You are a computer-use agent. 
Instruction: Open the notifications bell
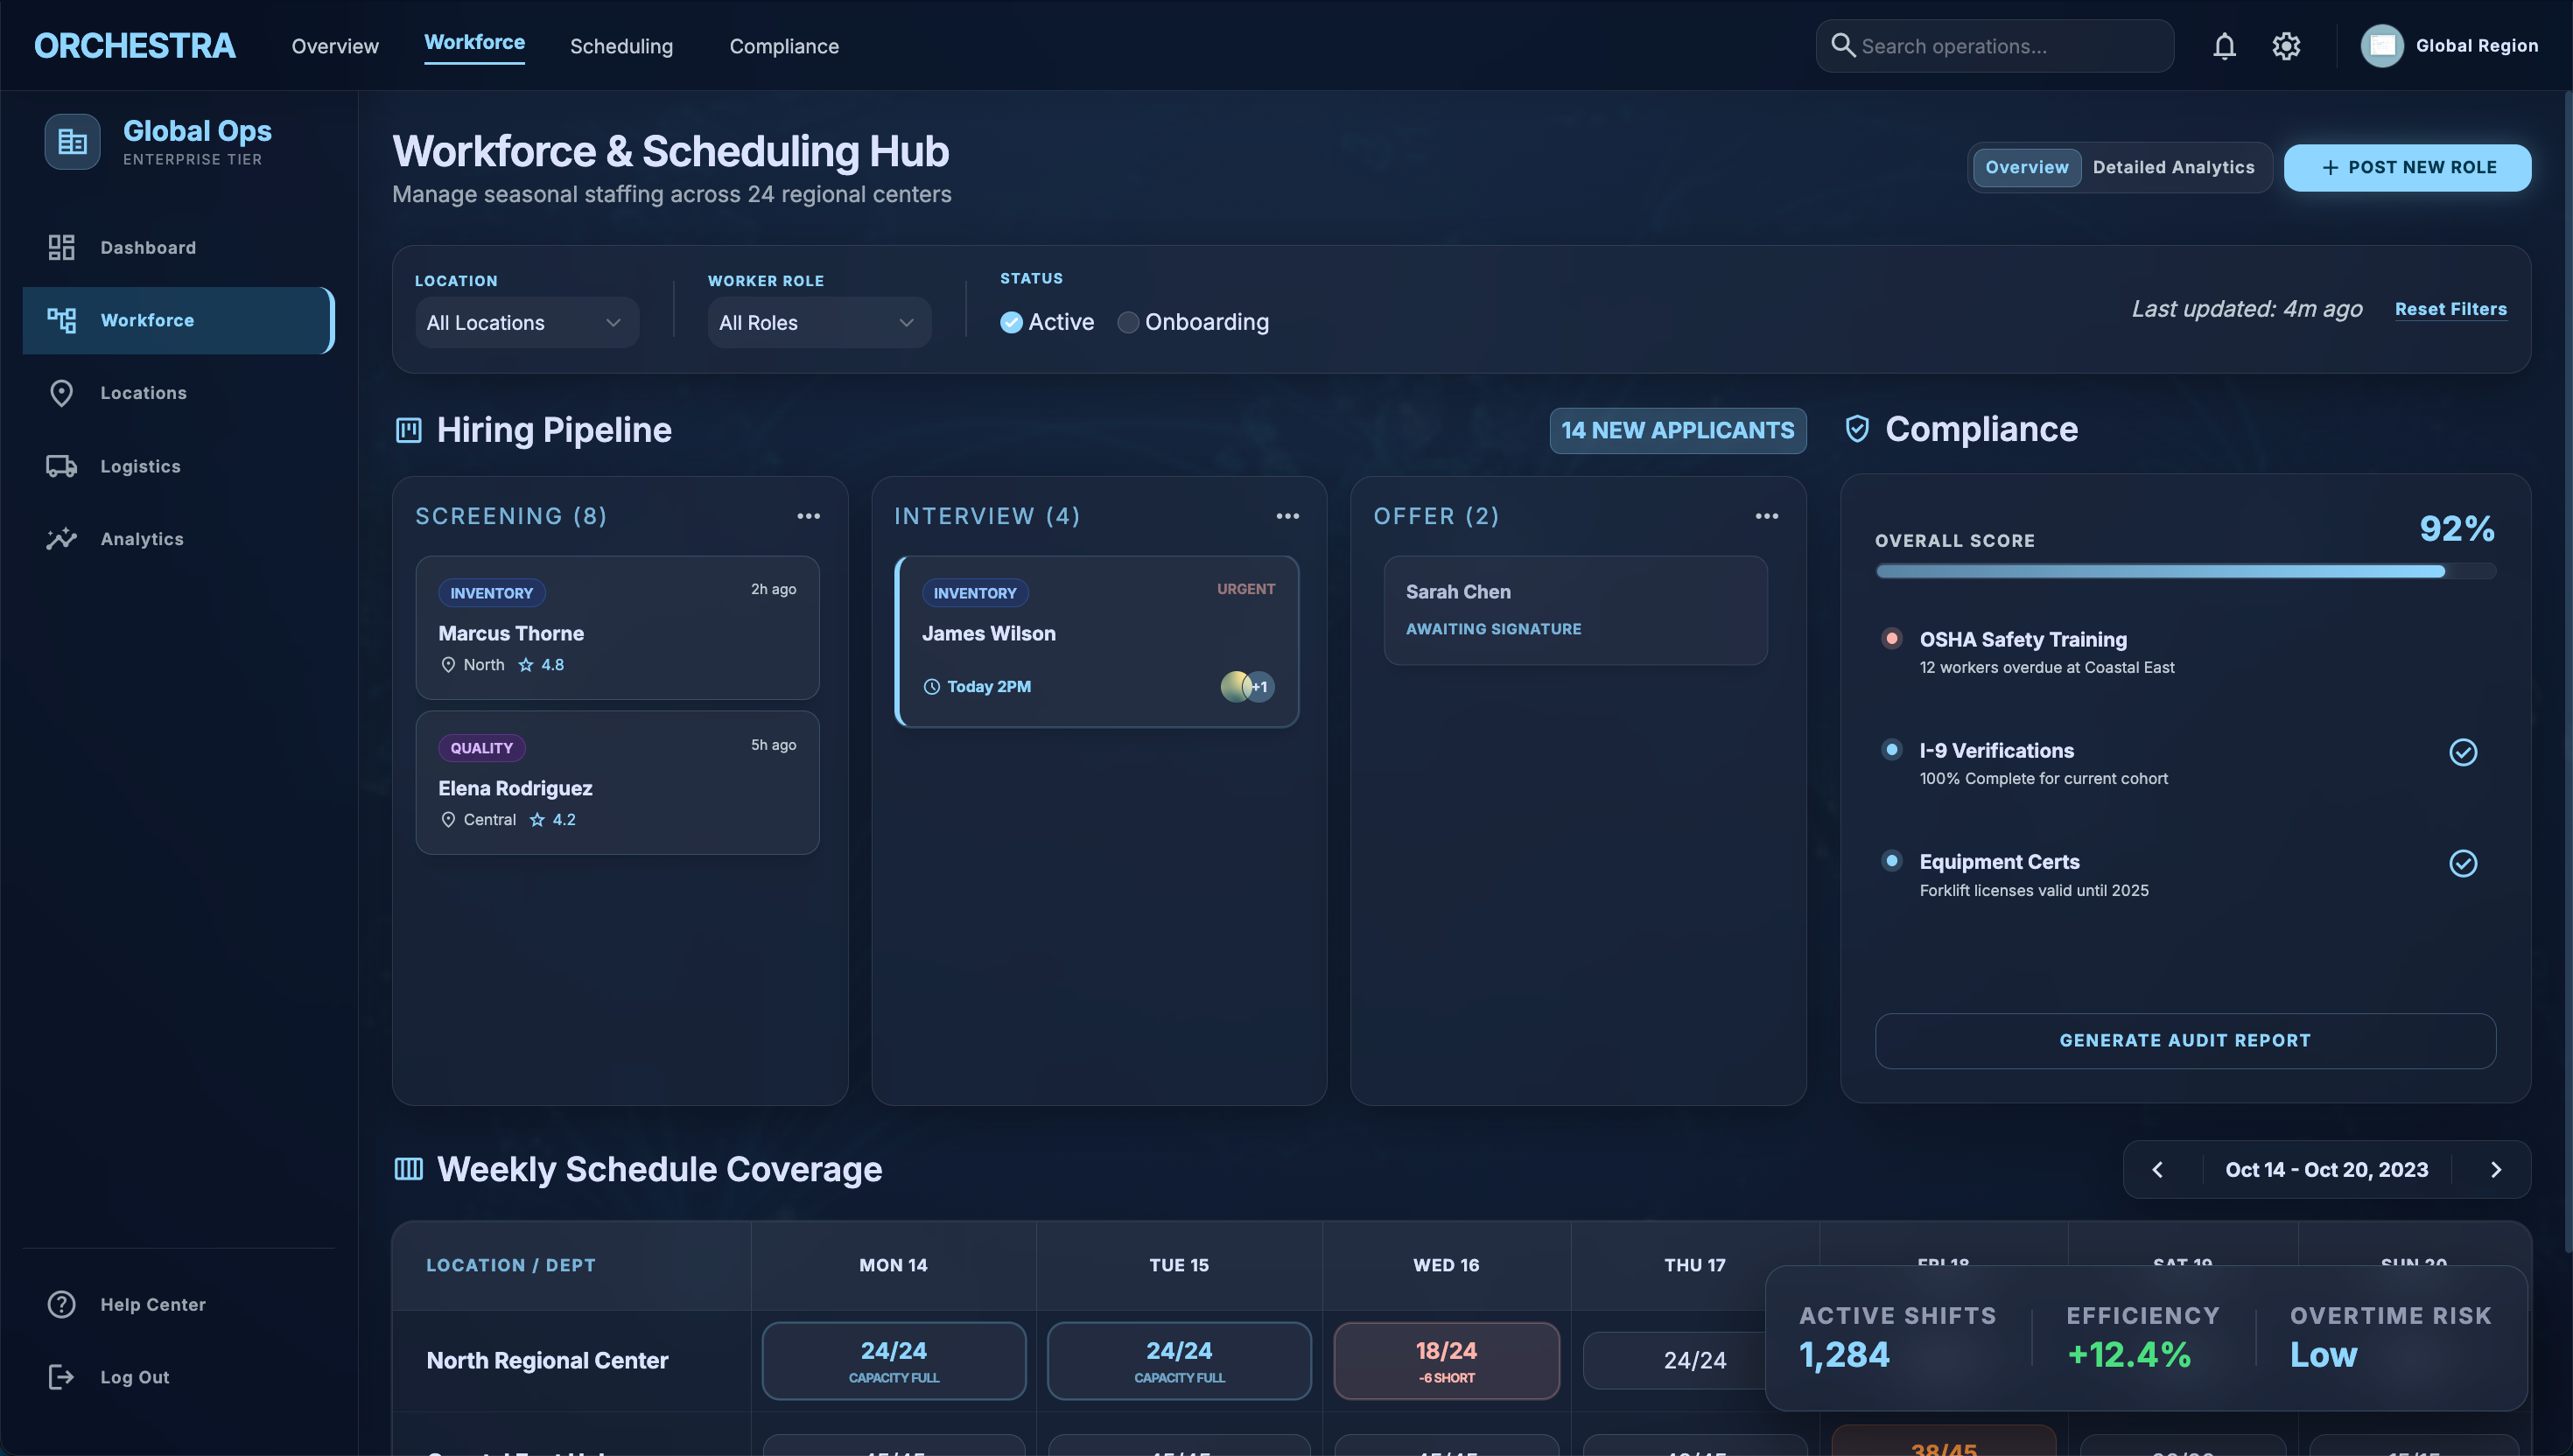tap(2223, 46)
